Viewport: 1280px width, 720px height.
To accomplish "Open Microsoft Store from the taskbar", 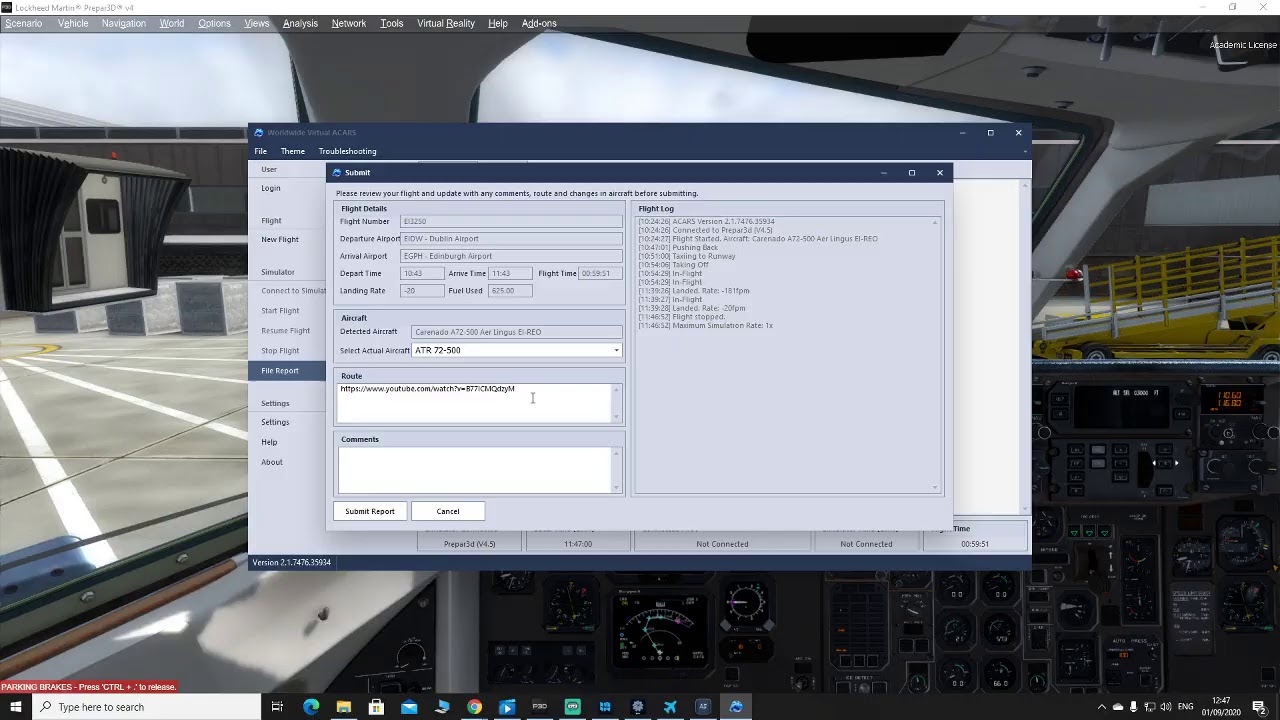I will 376,707.
